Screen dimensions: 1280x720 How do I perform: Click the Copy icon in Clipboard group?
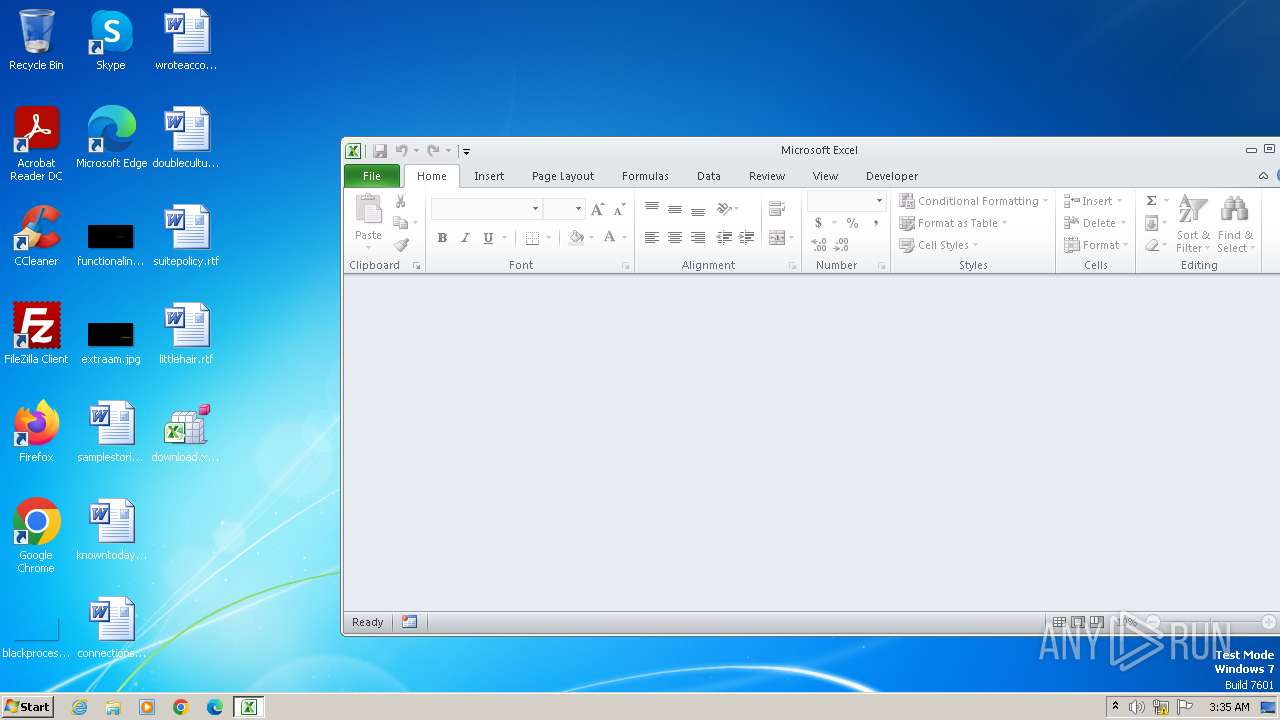400,223
